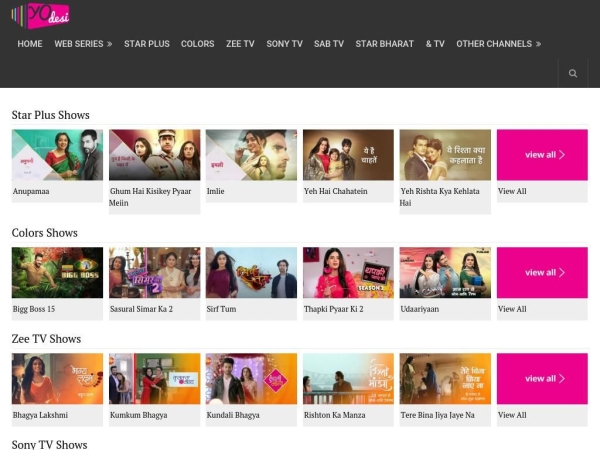Click the Star Plus pink view all button
The height and width of the screenshot is (450, 600).
(x=542, y=155)
